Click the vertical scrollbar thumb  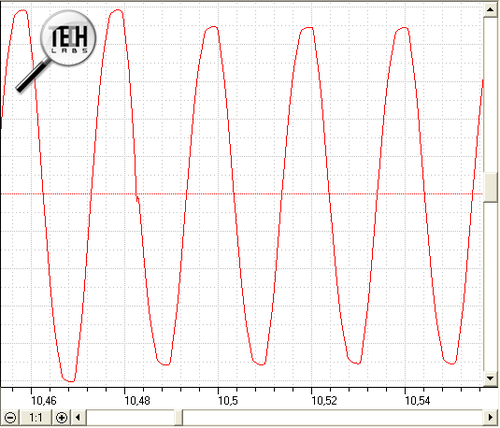pyautogui.click(x=490, y=187)
